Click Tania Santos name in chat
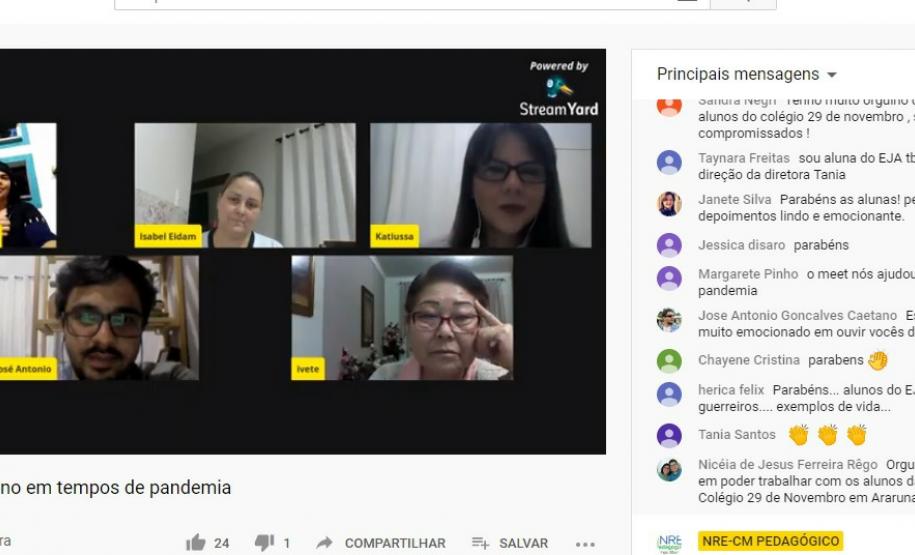This screenshot has height=555, width=915. 736,435
